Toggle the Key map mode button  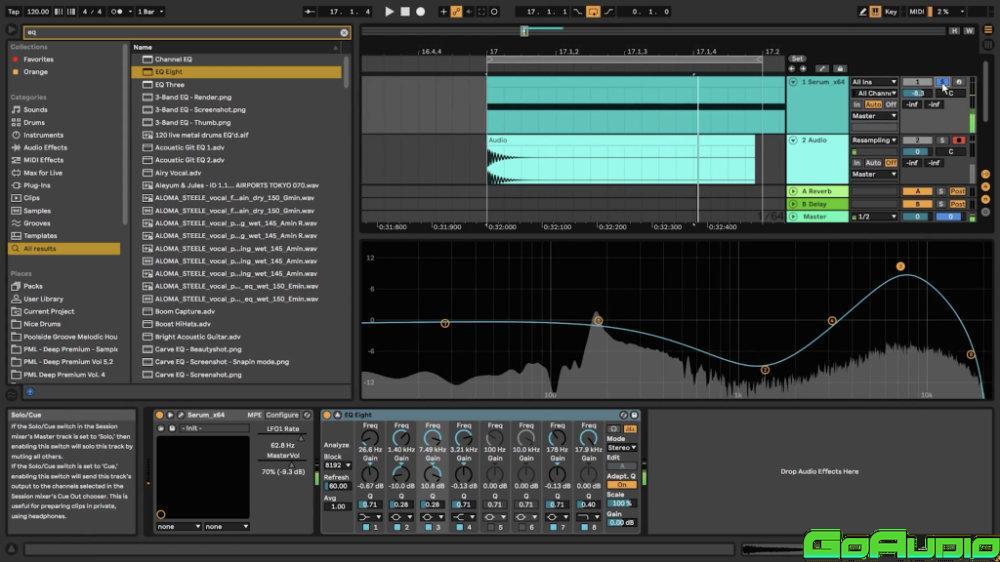pos(890,11)
